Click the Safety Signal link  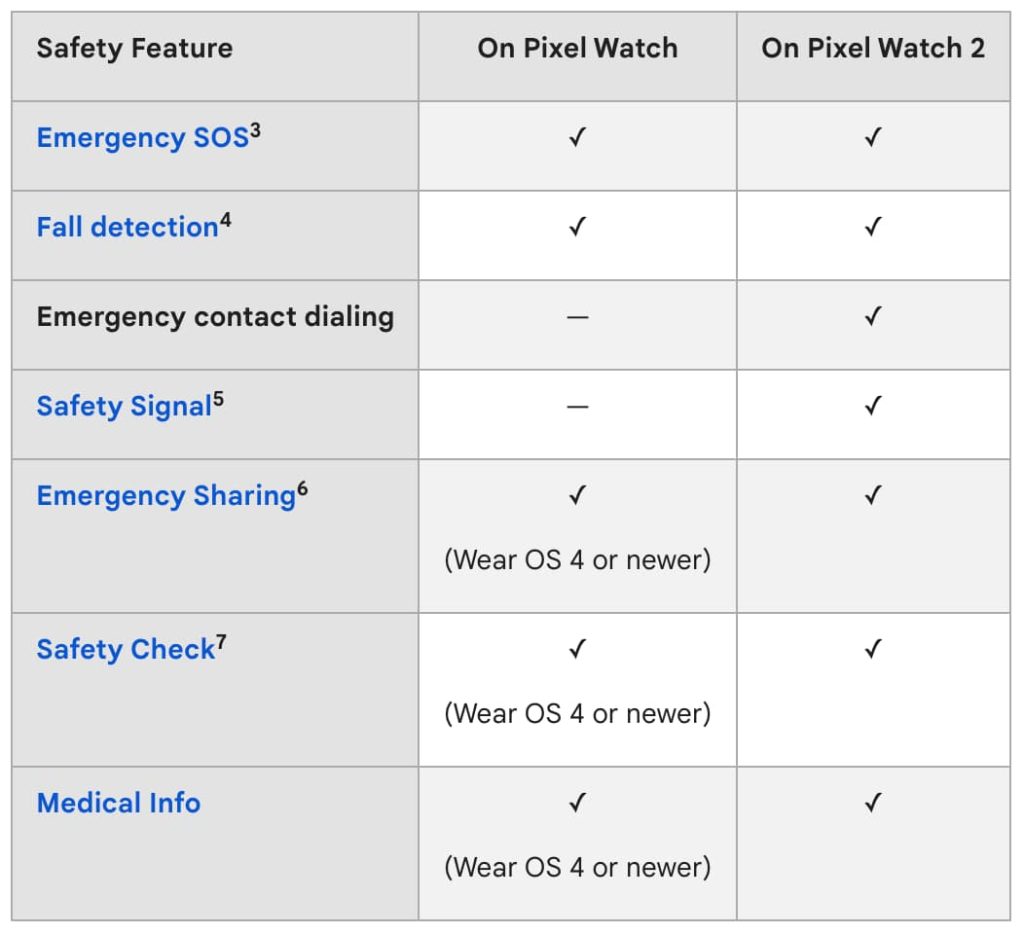click(x=124, y=406)
